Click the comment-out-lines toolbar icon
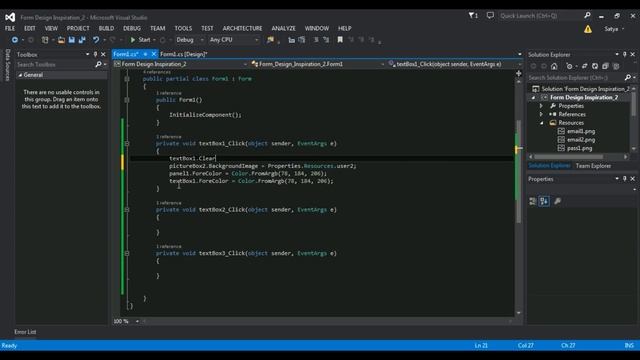Viewport: 640px width, 360px height. coord(316,40)
